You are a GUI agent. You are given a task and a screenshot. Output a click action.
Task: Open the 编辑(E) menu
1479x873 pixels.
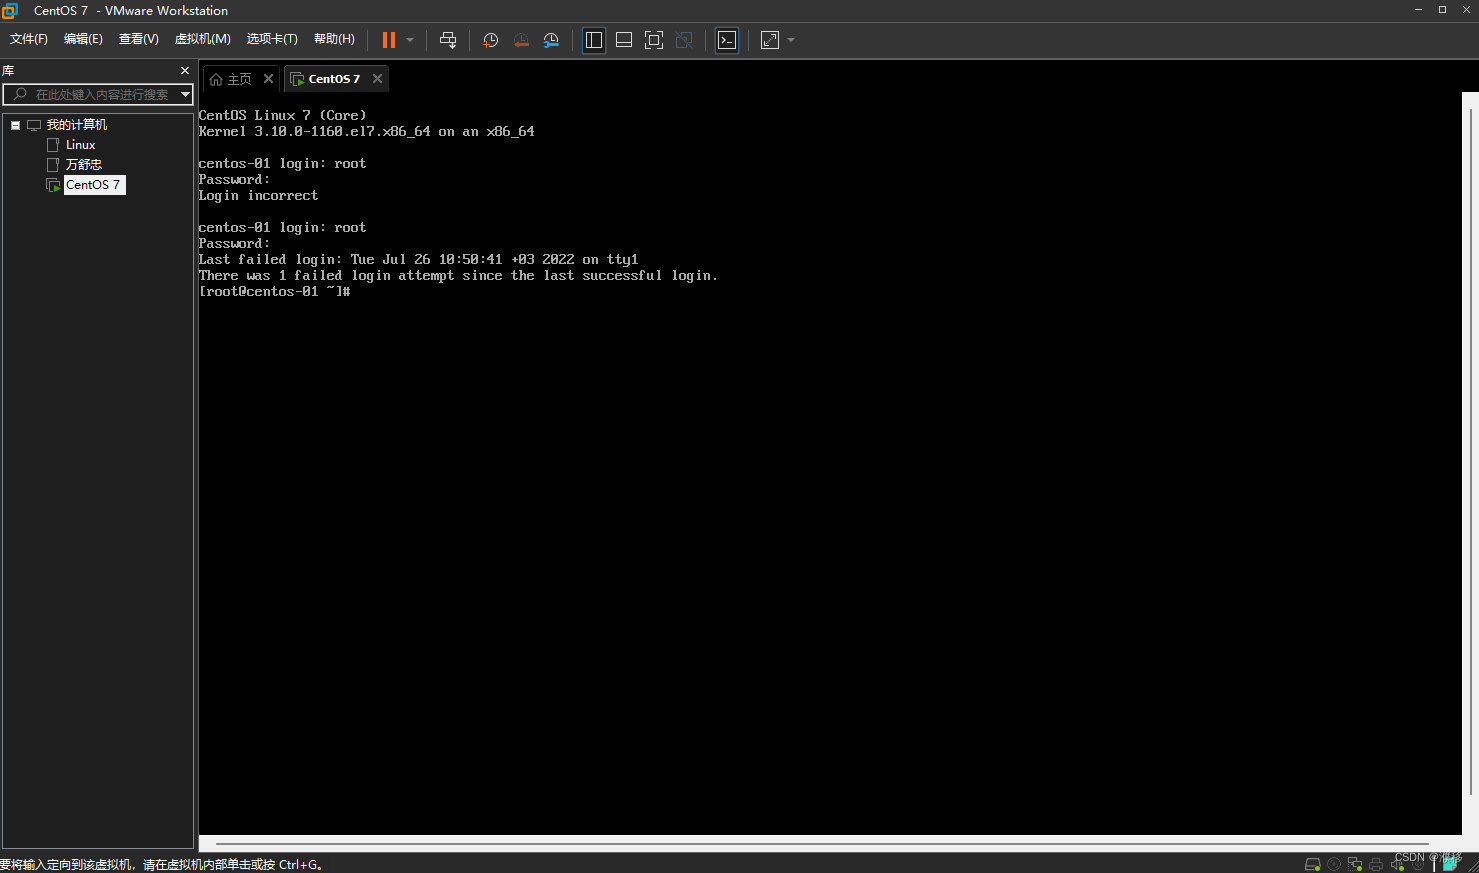(x=83, y=39)
